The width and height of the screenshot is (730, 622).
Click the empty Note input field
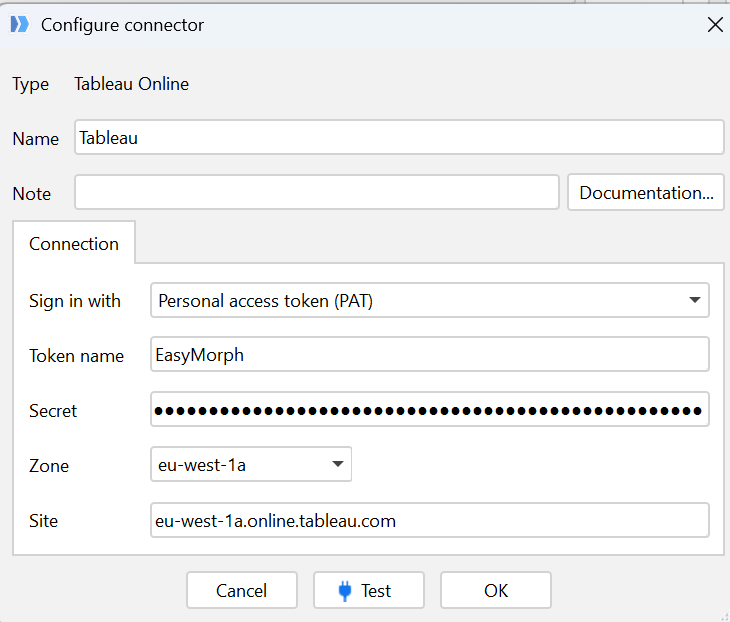317,192
